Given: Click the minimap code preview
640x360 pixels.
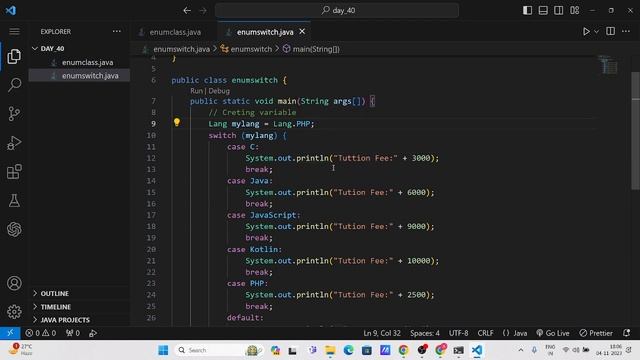Looking at the screenshot, I should (x=609, y=65).
